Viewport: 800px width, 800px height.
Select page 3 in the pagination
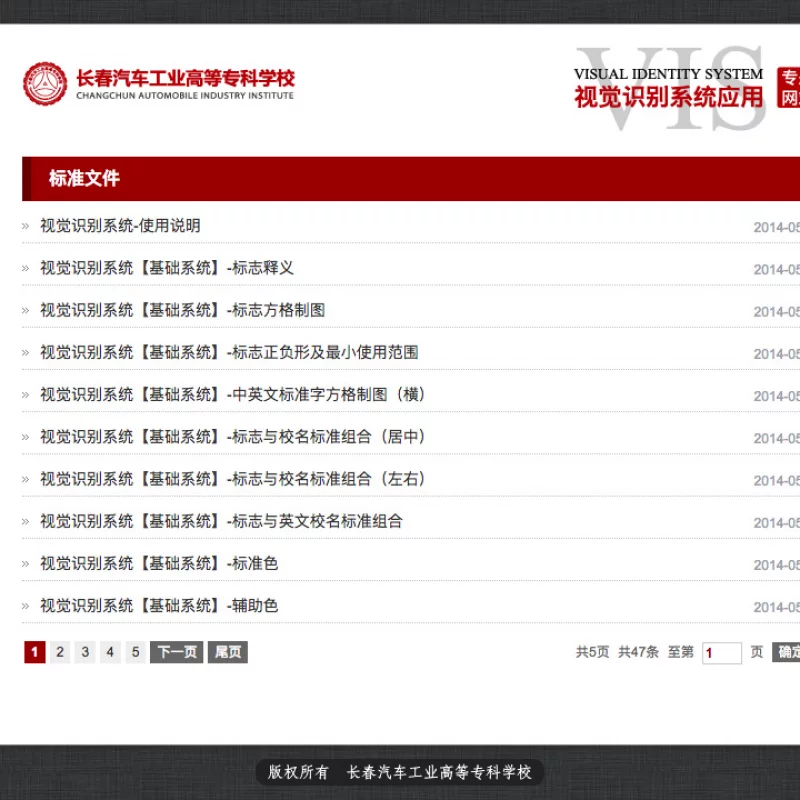85,651
